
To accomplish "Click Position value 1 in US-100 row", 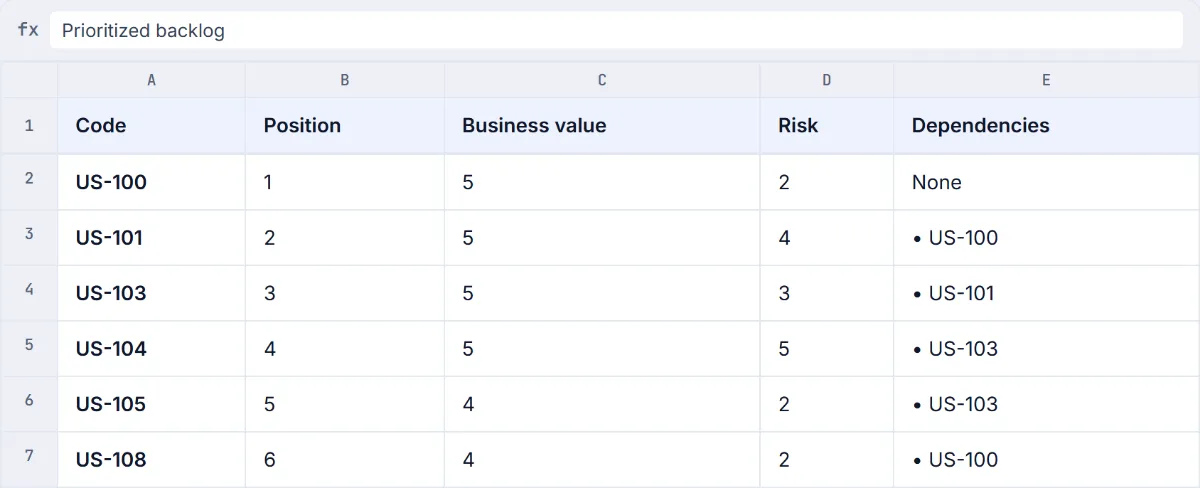I will tap(345, 182).
